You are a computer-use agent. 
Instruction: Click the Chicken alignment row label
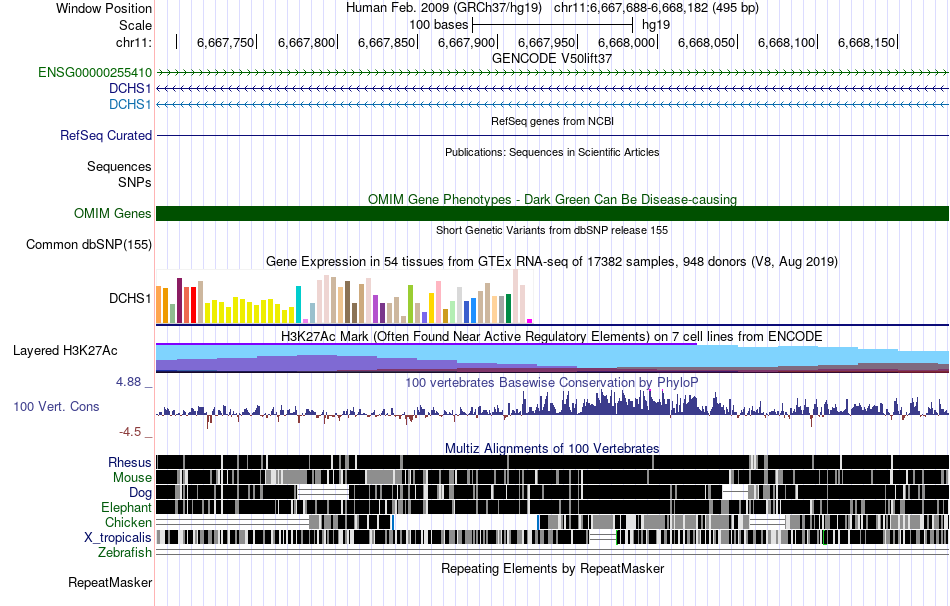128,522
